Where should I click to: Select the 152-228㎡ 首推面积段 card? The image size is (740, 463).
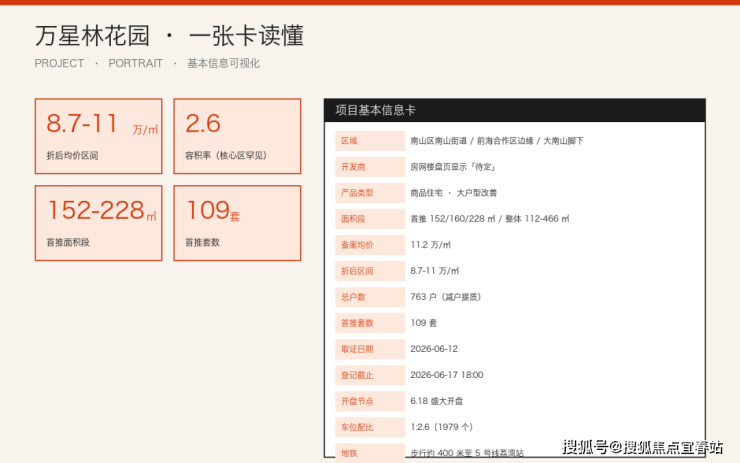tap(99, 223)
